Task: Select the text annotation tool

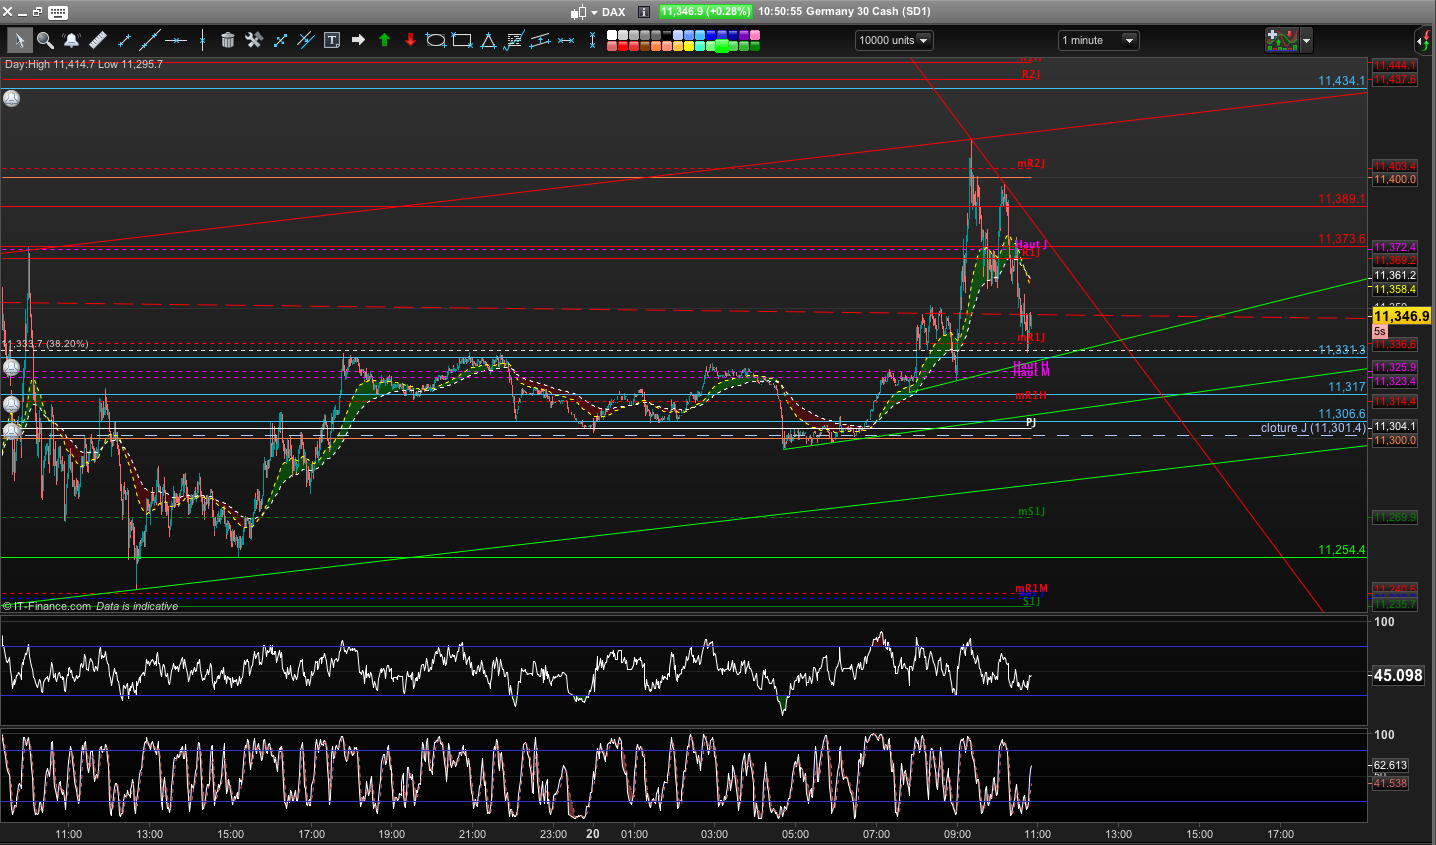Action: click(332, 40)
